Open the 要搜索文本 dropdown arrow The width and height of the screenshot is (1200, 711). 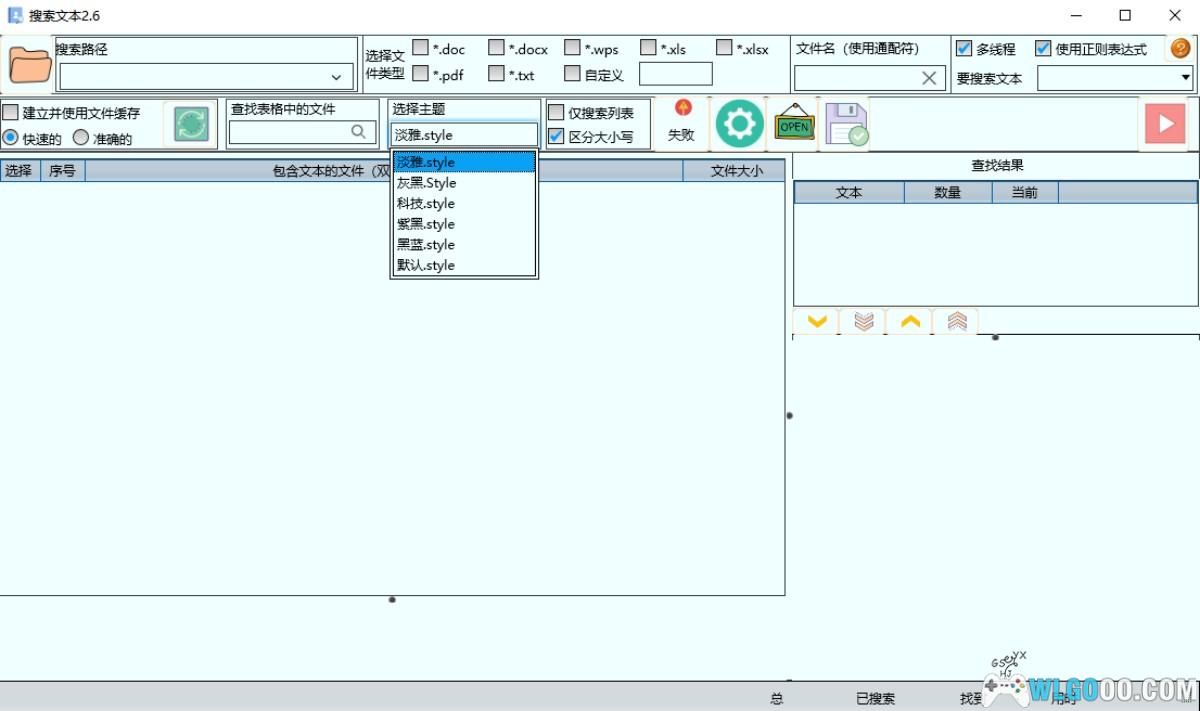[1186, 78]
